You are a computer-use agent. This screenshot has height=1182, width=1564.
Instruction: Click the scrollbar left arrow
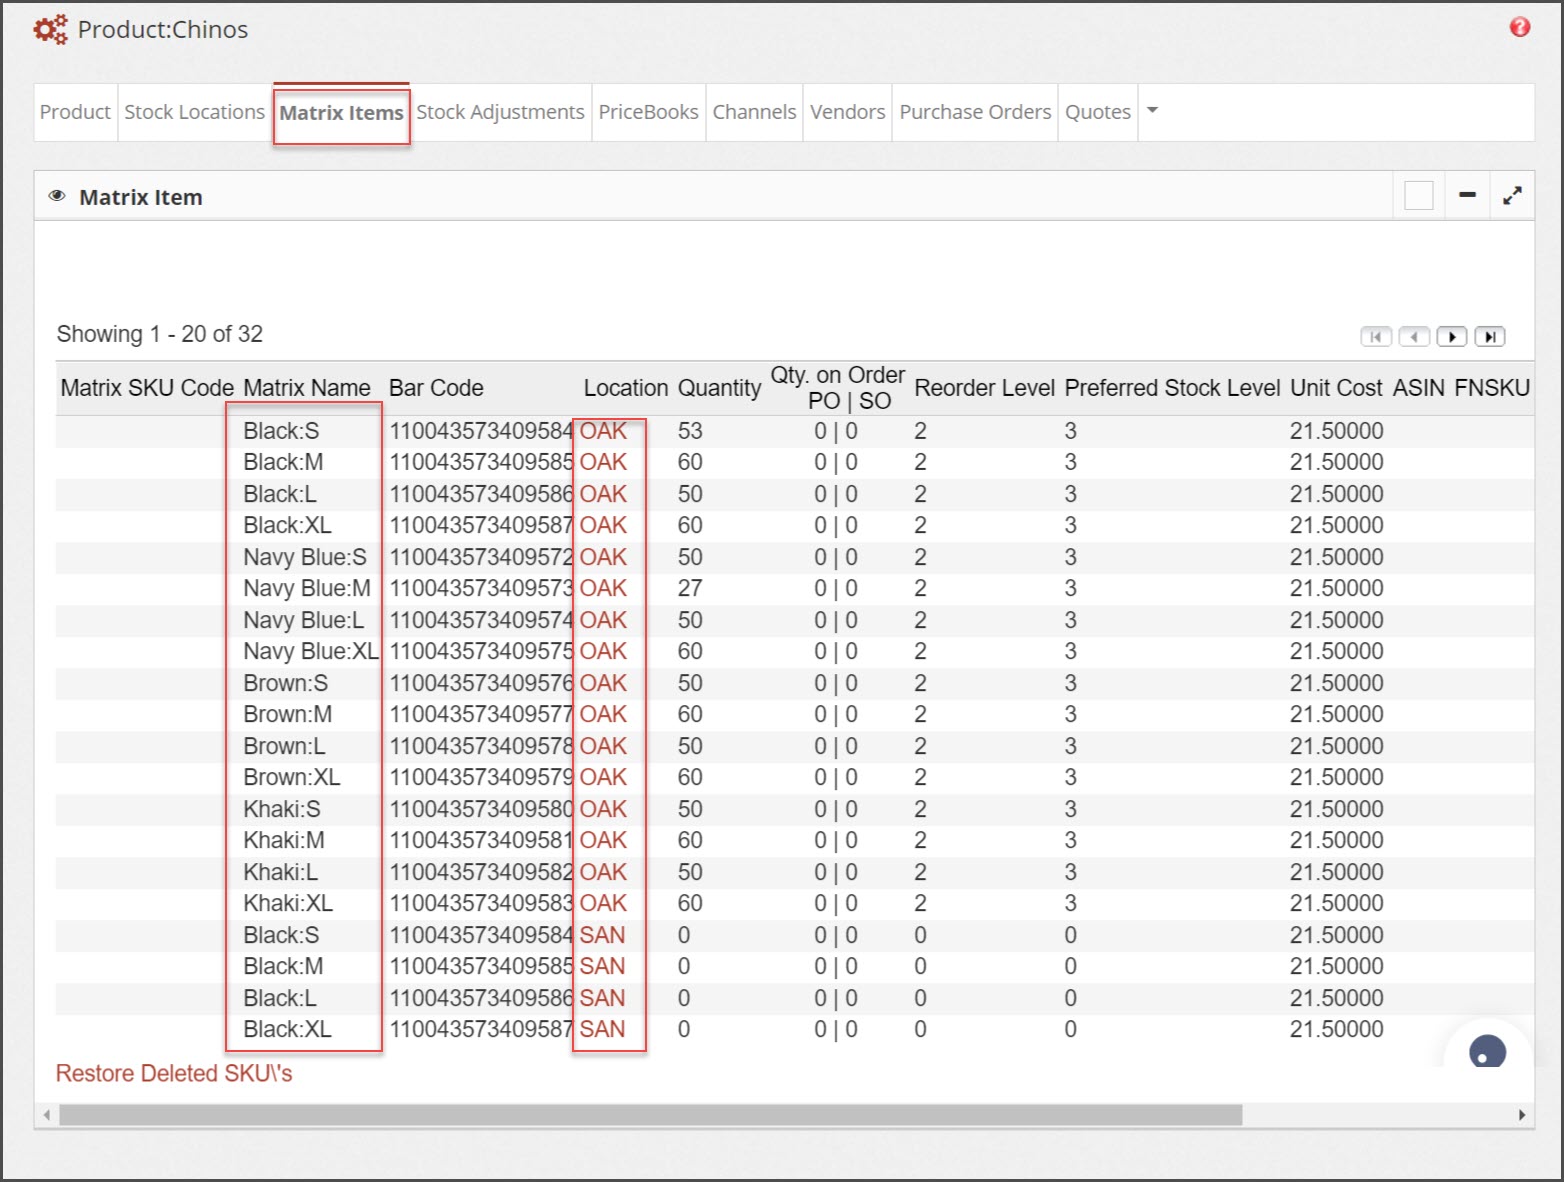coord(46,1115)
